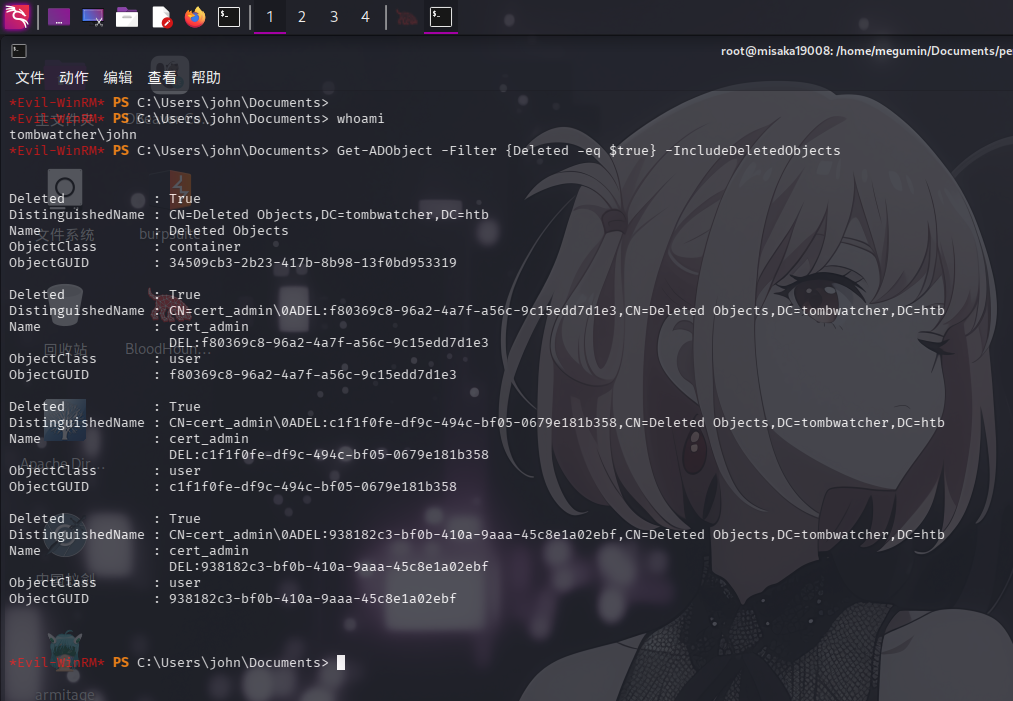Open the 编辑 menu
The image size is (1013, 701).
coord(118,78)
